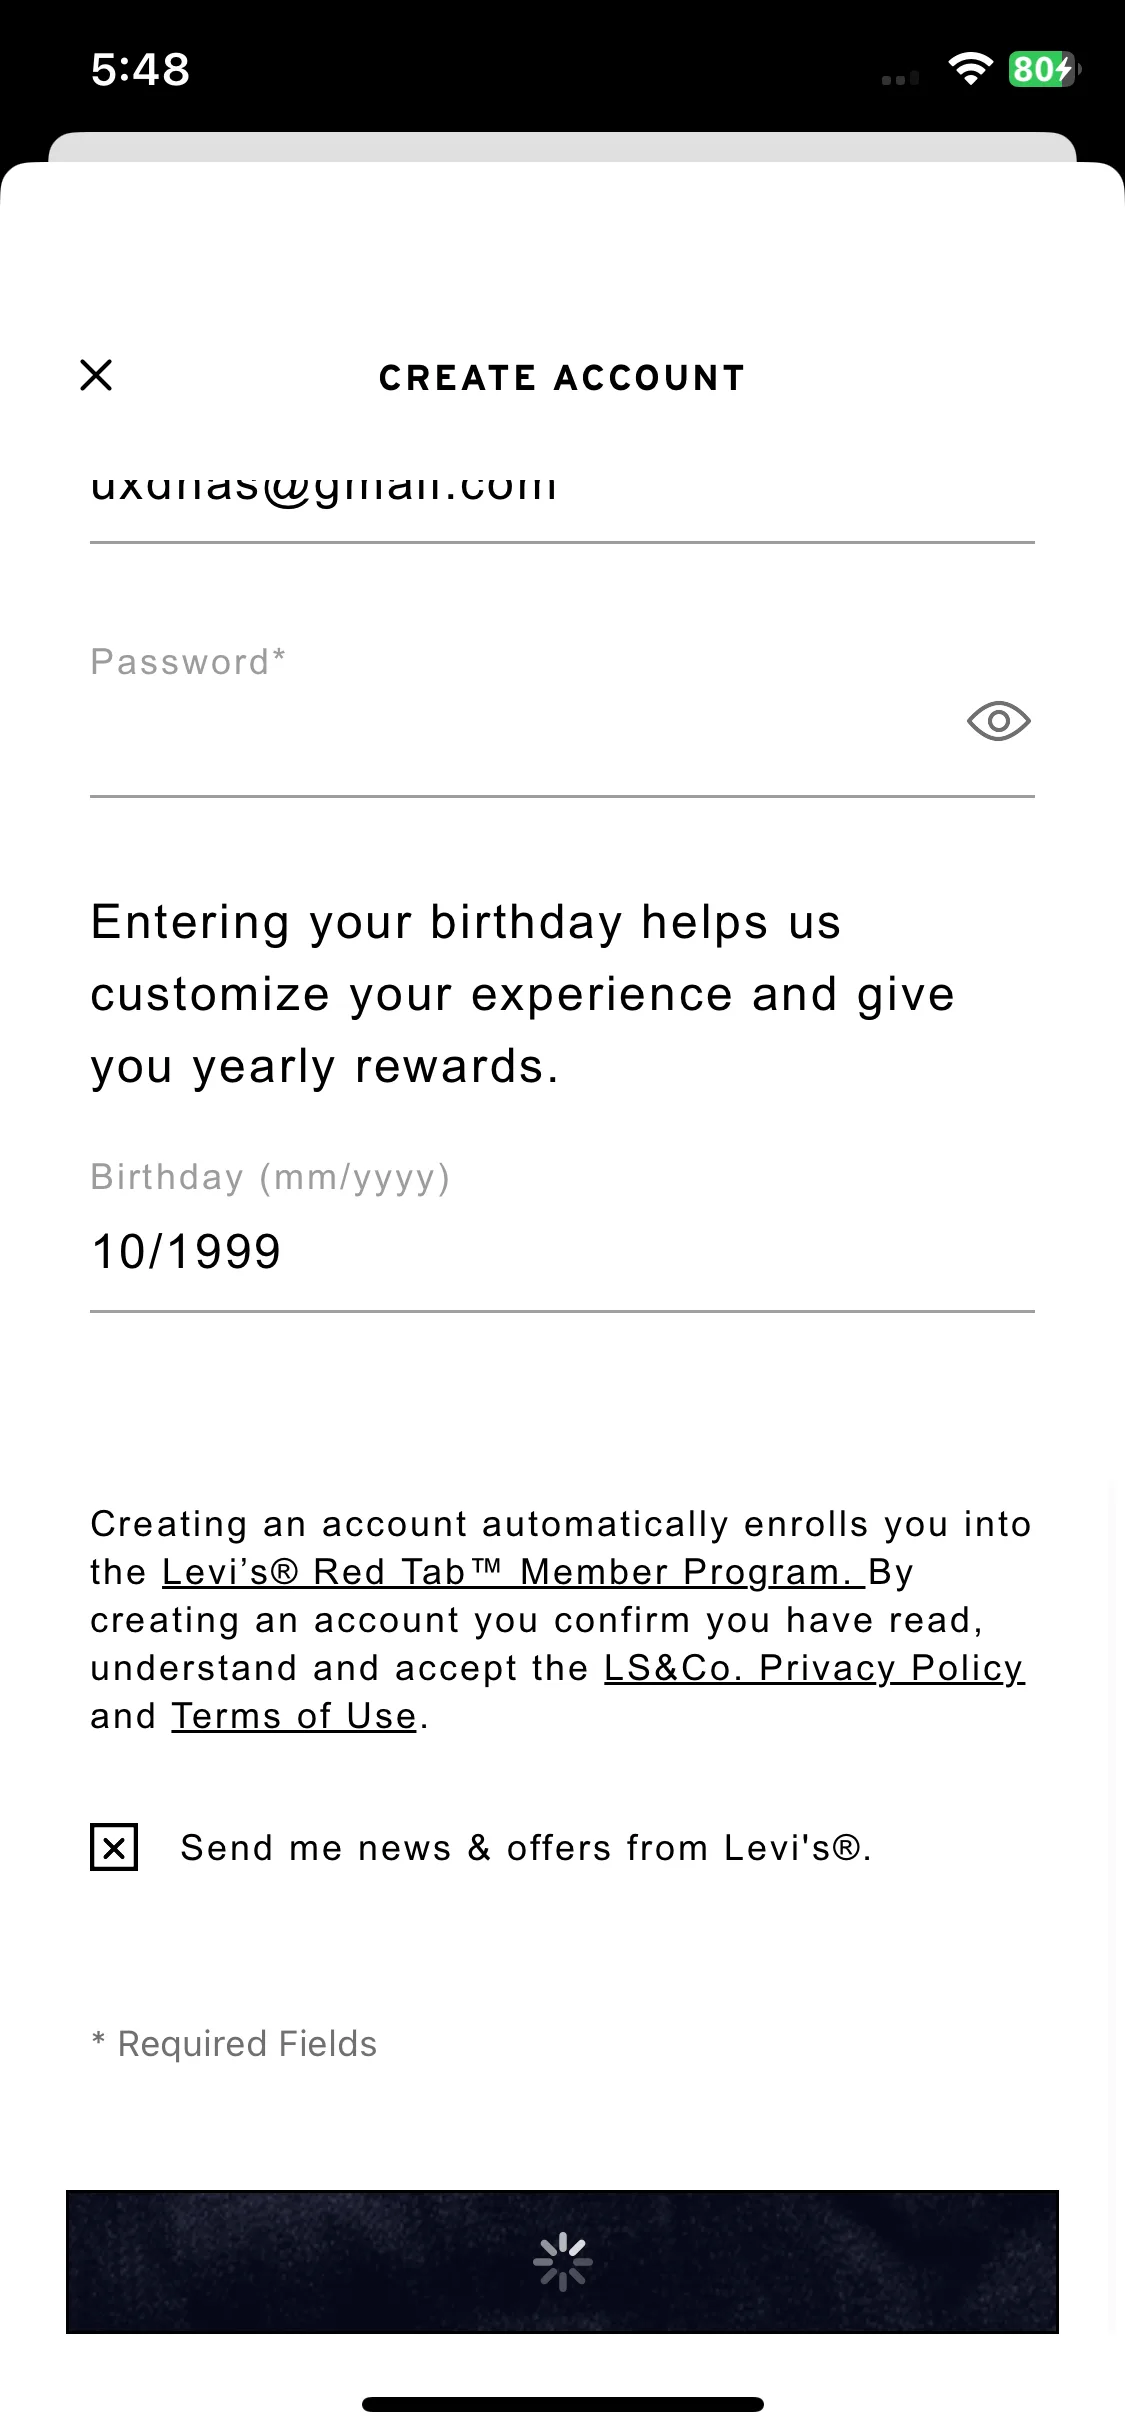
Task: Tap the 'Send me news & offers' label
Action: [x=526, y=1848]
